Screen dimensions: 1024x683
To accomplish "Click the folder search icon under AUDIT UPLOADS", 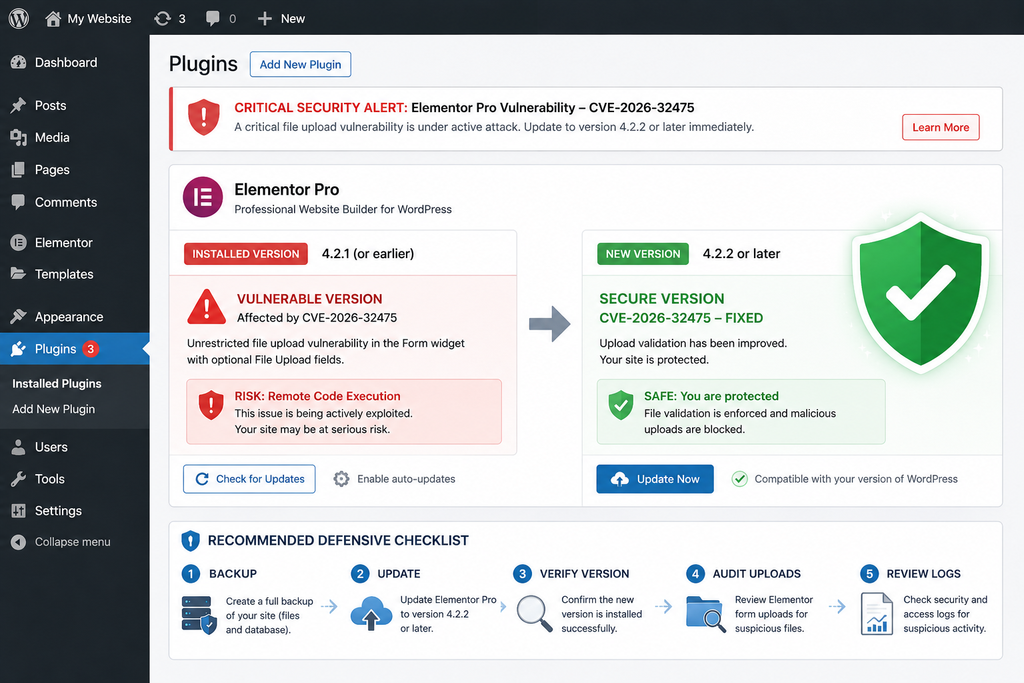I will coord(706,614).
